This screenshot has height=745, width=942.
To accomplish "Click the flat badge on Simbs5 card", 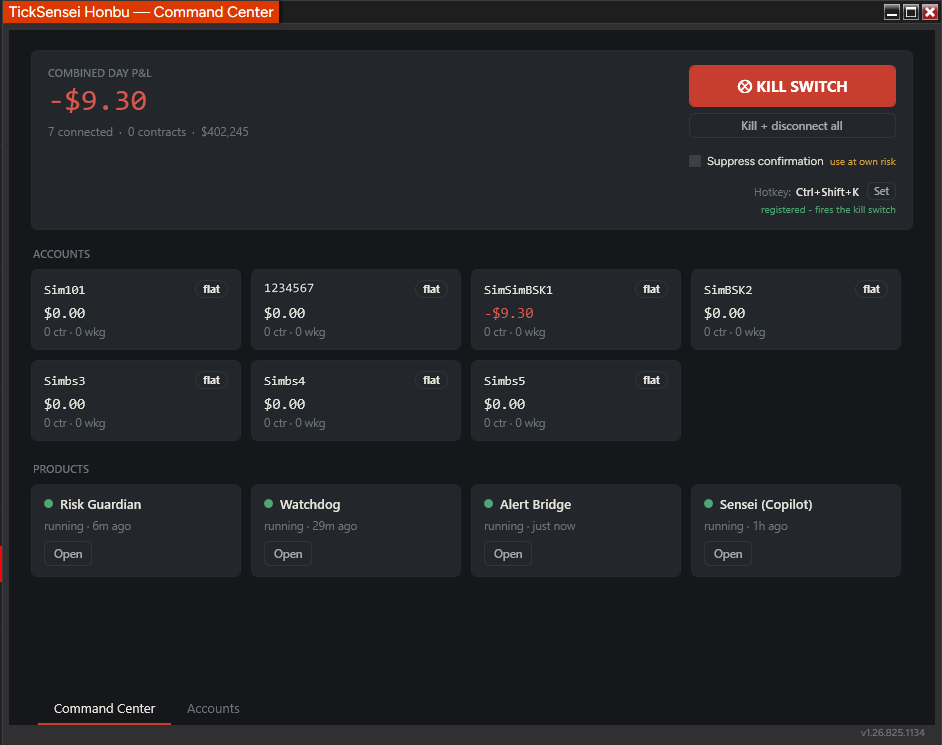I will click(651, 380).
